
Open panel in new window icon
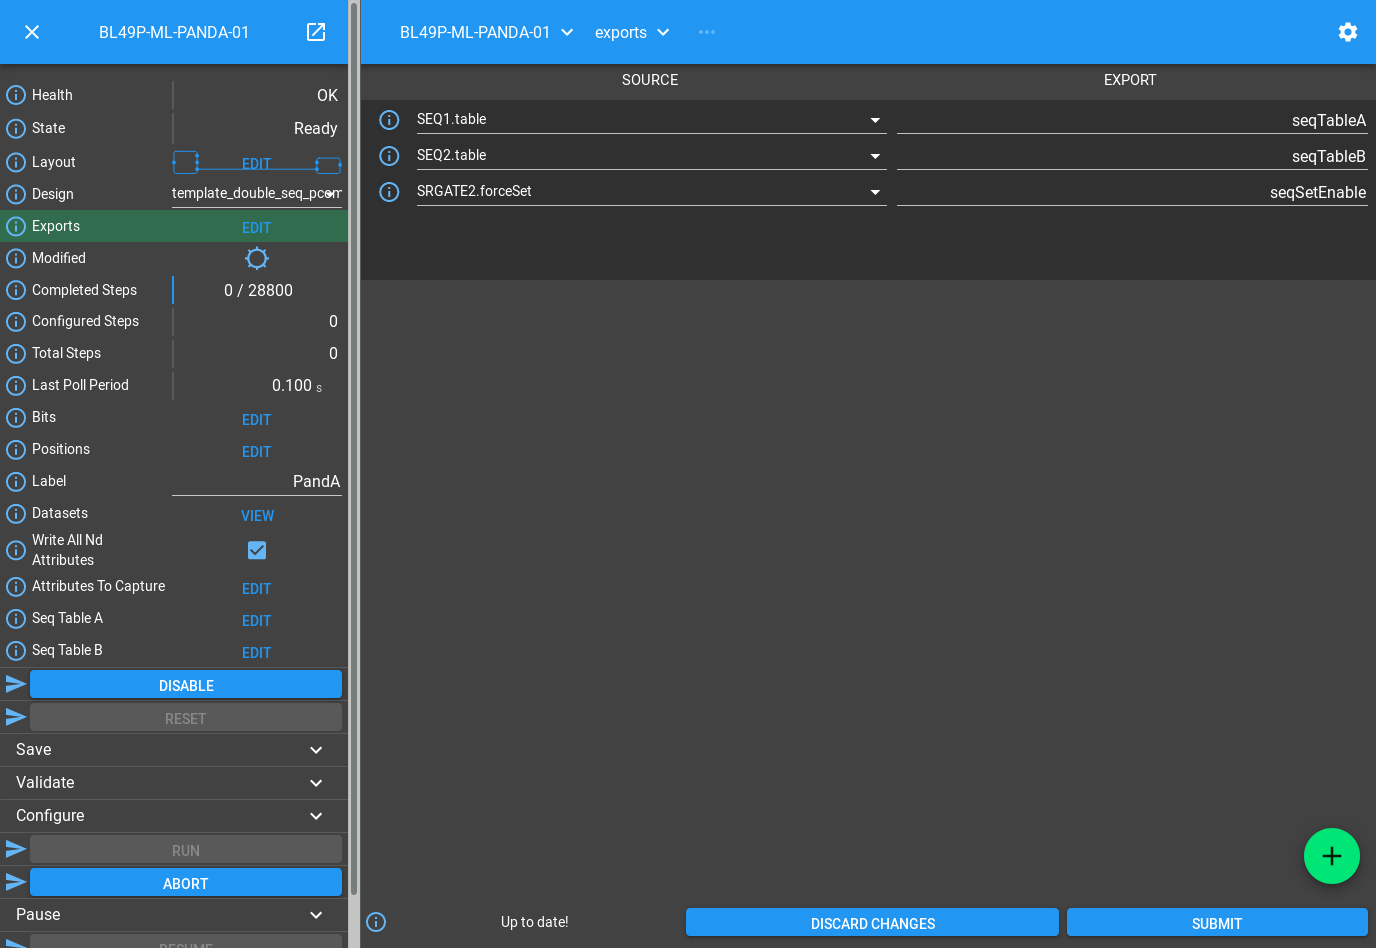316,32
